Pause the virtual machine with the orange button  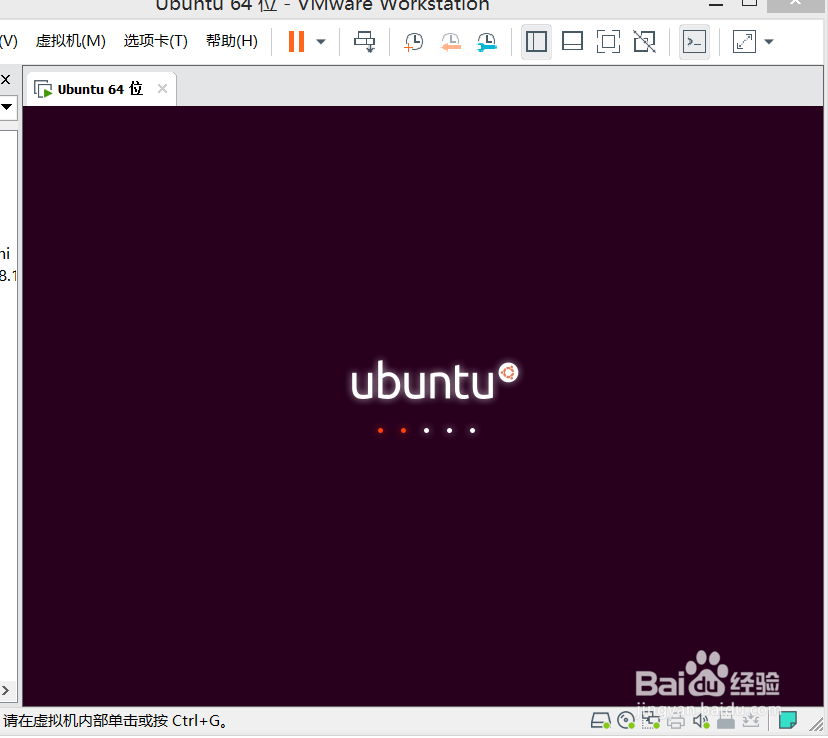pyautogui.click(x=296, y=41)
